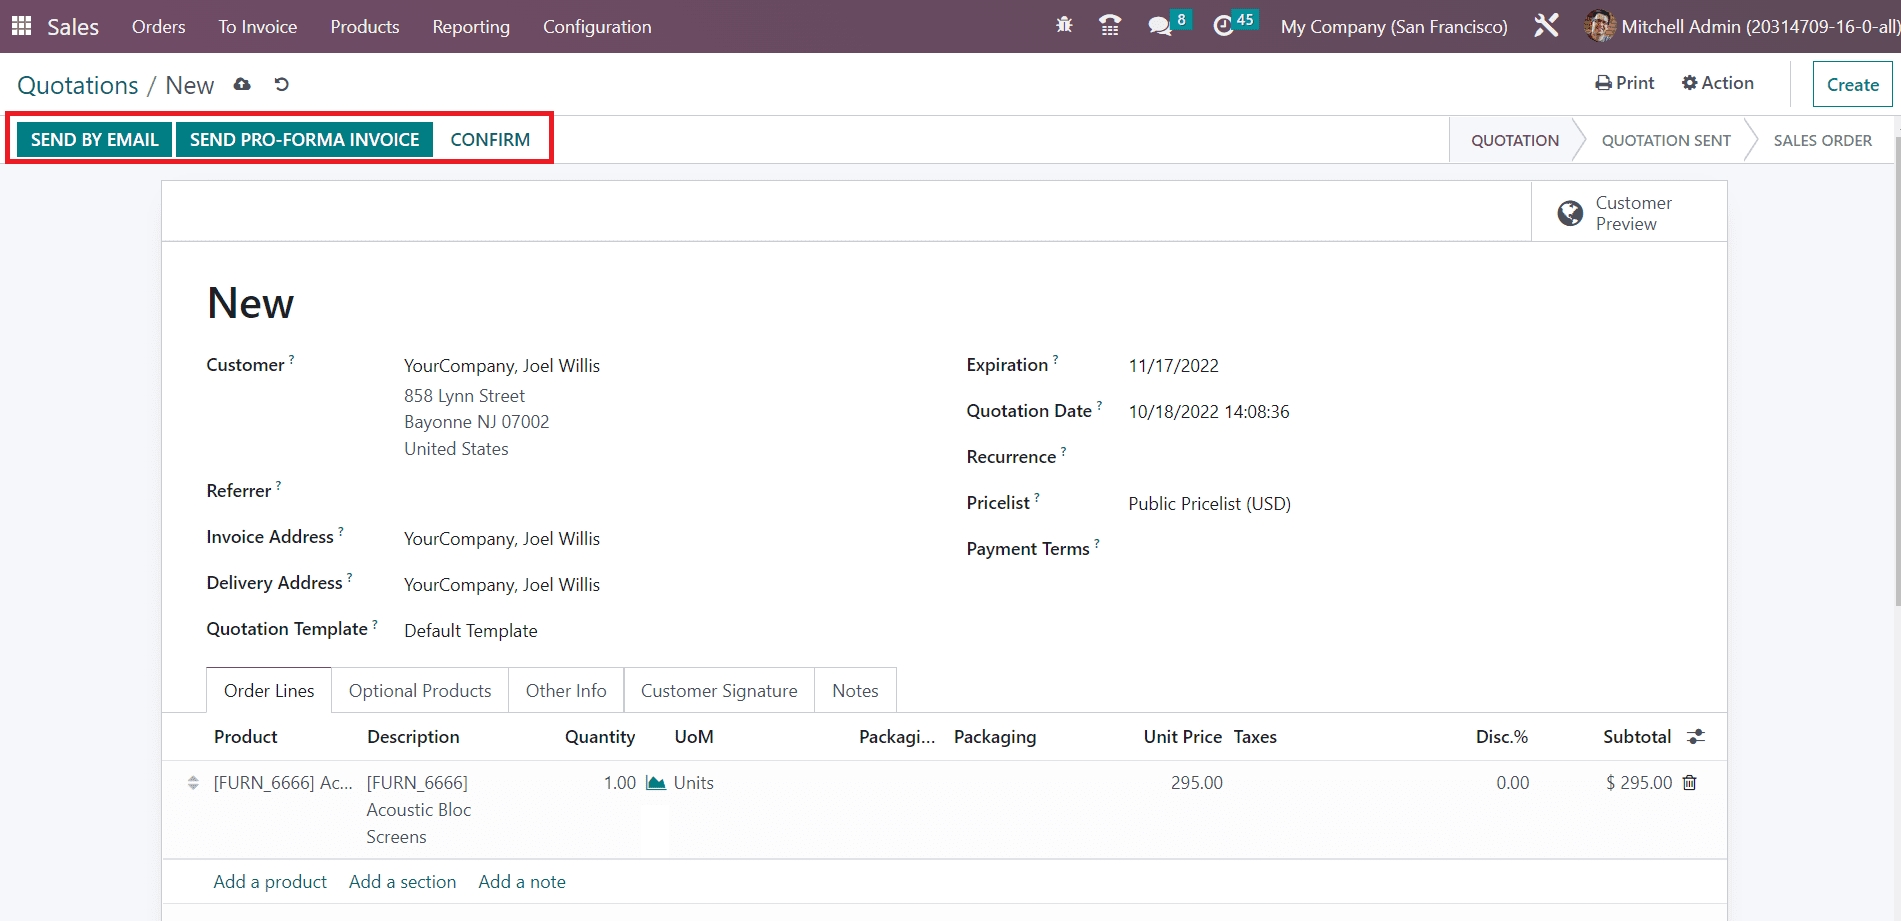
Task: Open forecast chart icon beside quantity
Action: [x=656, y=783]
